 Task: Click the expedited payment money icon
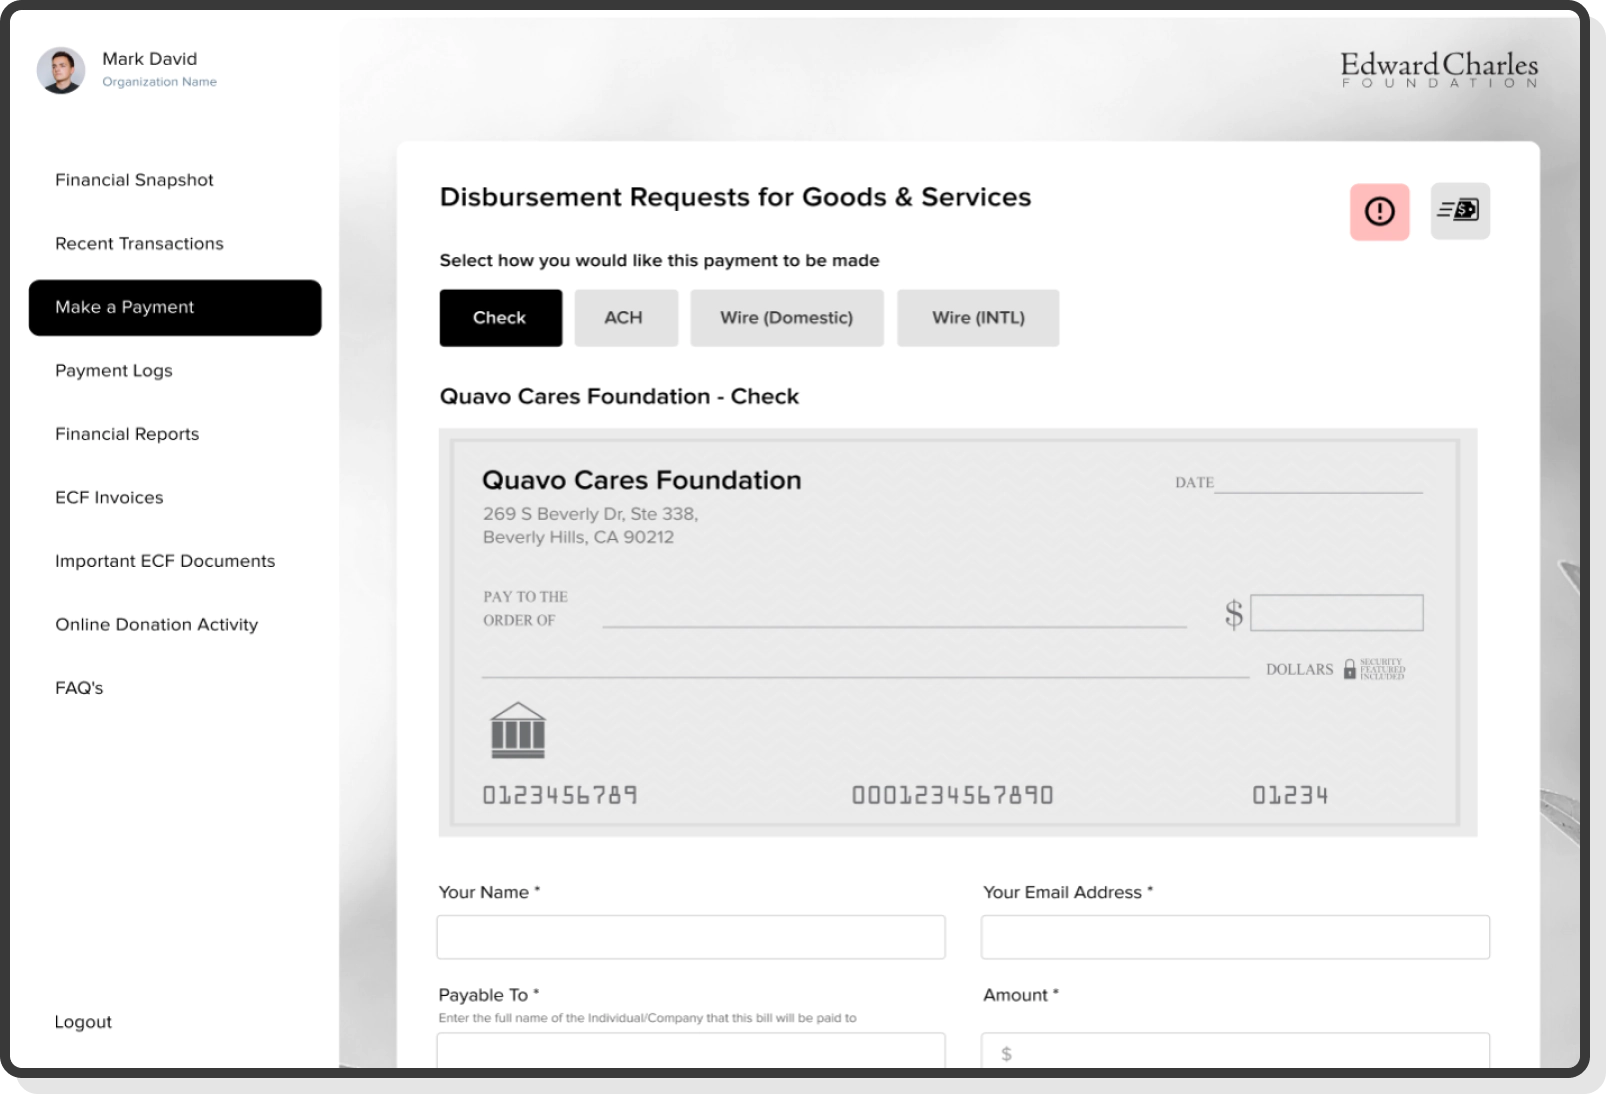tap(1459, 211)
